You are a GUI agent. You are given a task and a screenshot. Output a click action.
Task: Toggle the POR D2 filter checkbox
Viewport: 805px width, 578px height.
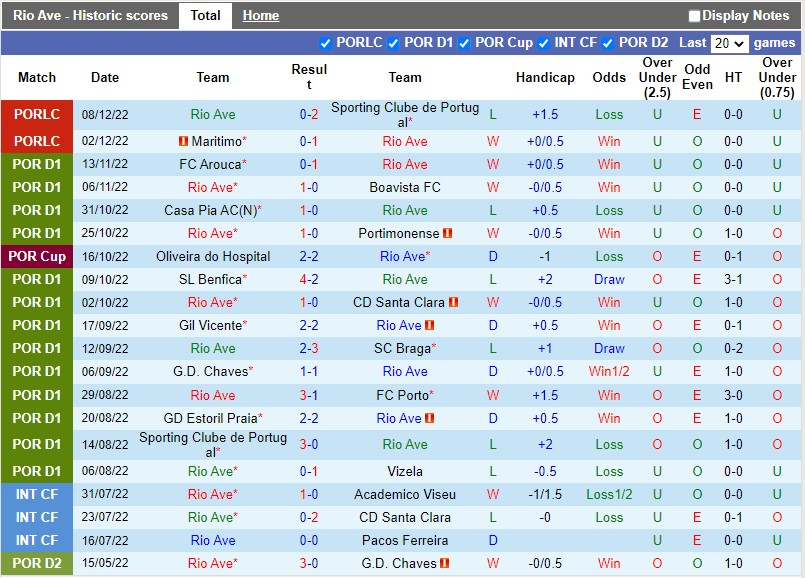coord(608,44)
